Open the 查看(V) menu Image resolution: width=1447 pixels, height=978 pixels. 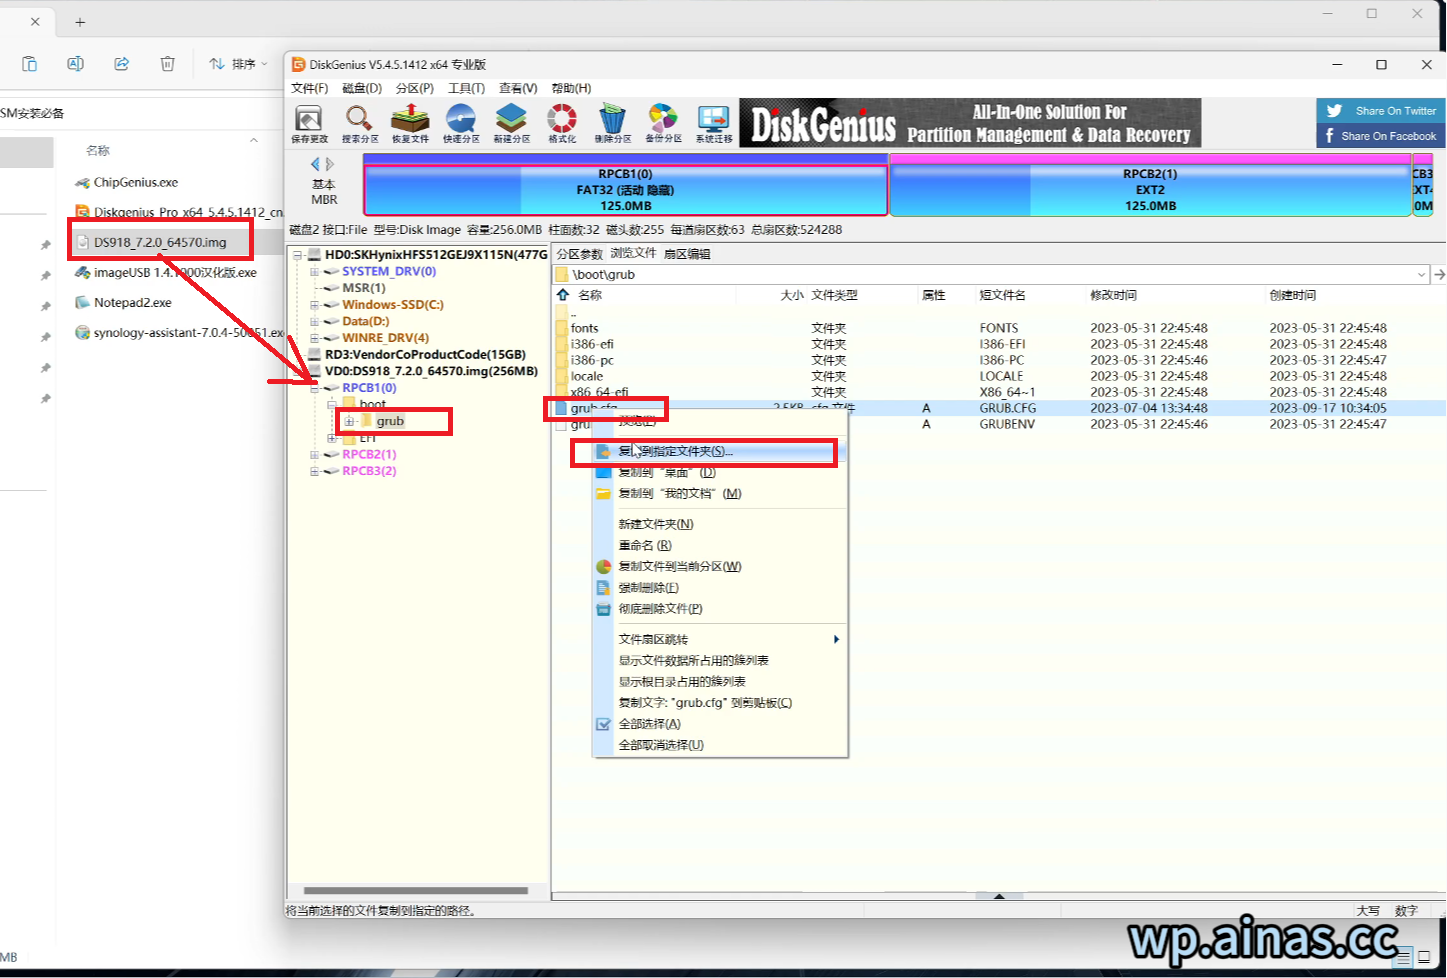(x=518, y=88)
